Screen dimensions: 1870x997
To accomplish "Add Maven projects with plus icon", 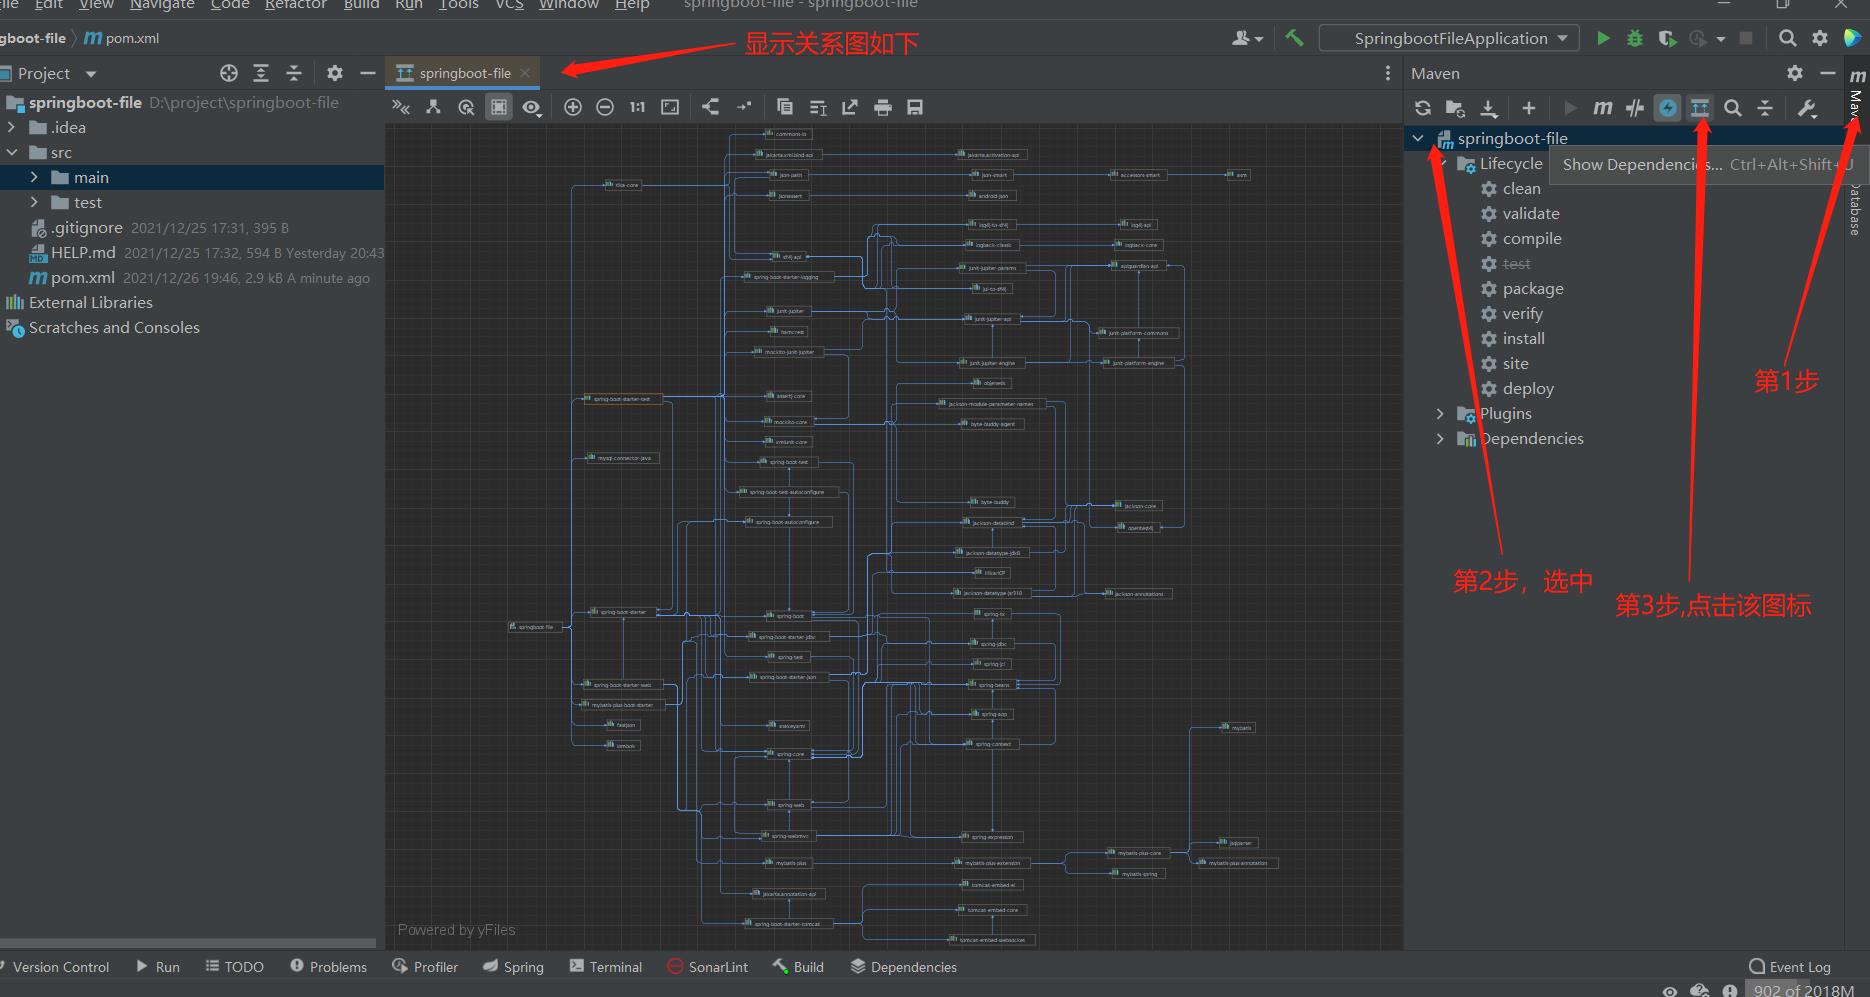I will pyautogui.click(x=1528, y=108).
